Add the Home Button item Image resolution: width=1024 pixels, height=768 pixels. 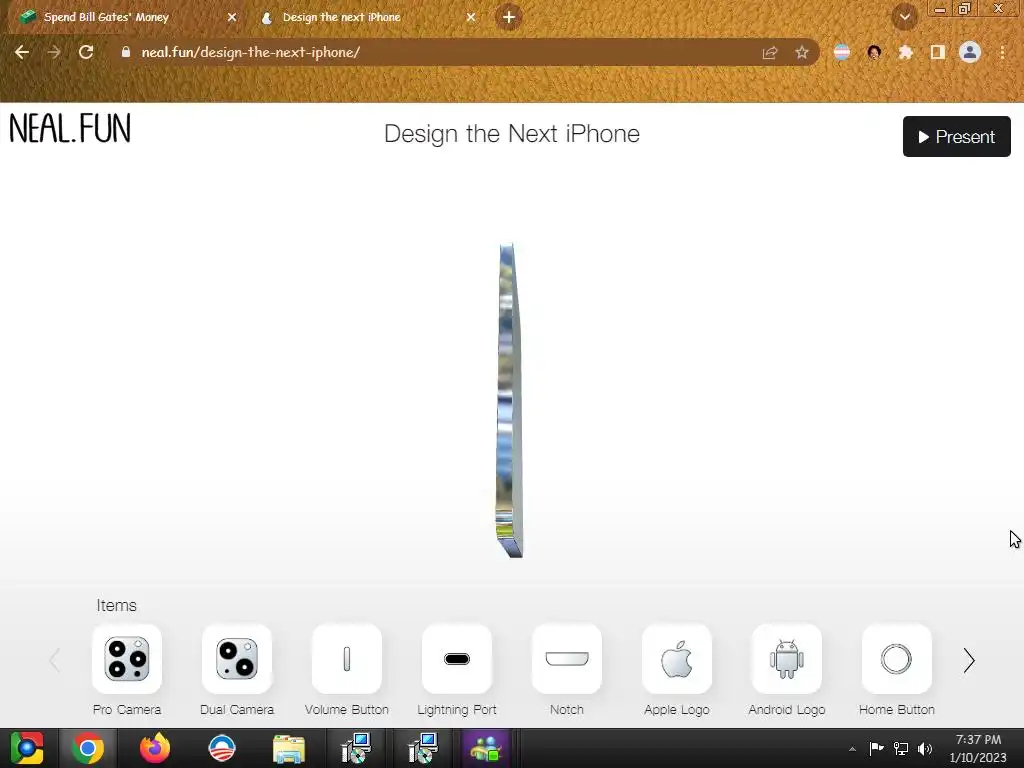[897, 659]
